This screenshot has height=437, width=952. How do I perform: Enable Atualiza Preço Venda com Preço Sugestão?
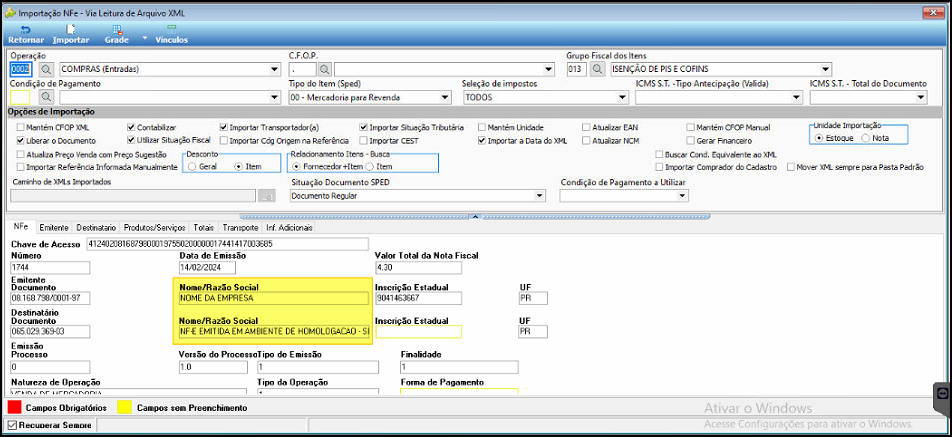(21, 154)
